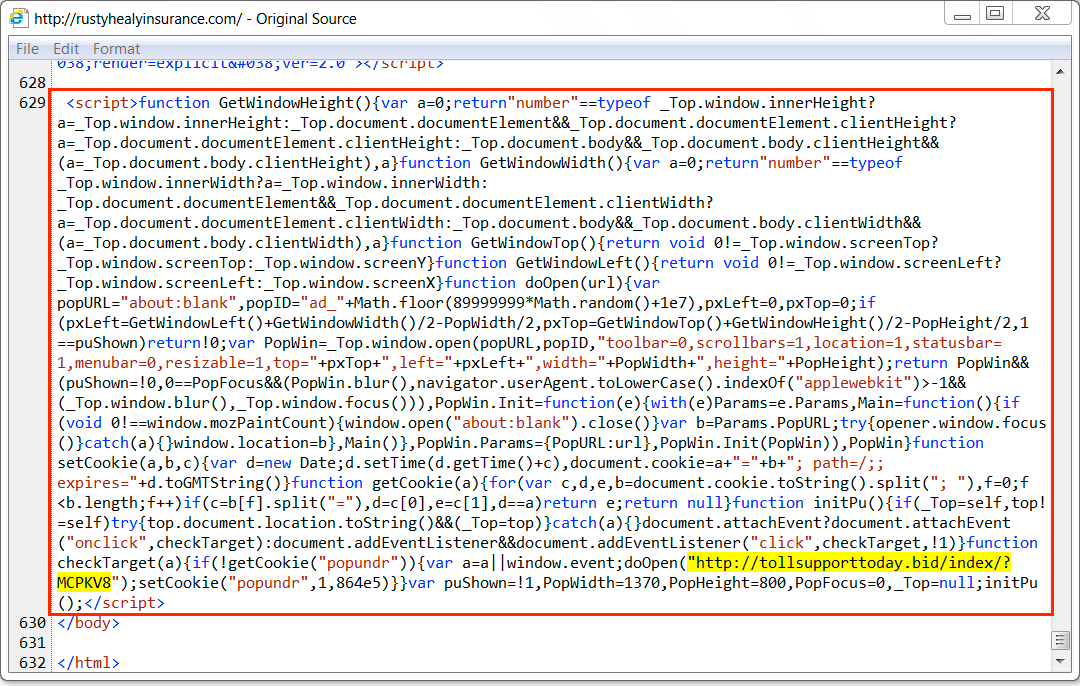
Task: Click the scrollbar down arrow
Action: (x=1060, y=661)
